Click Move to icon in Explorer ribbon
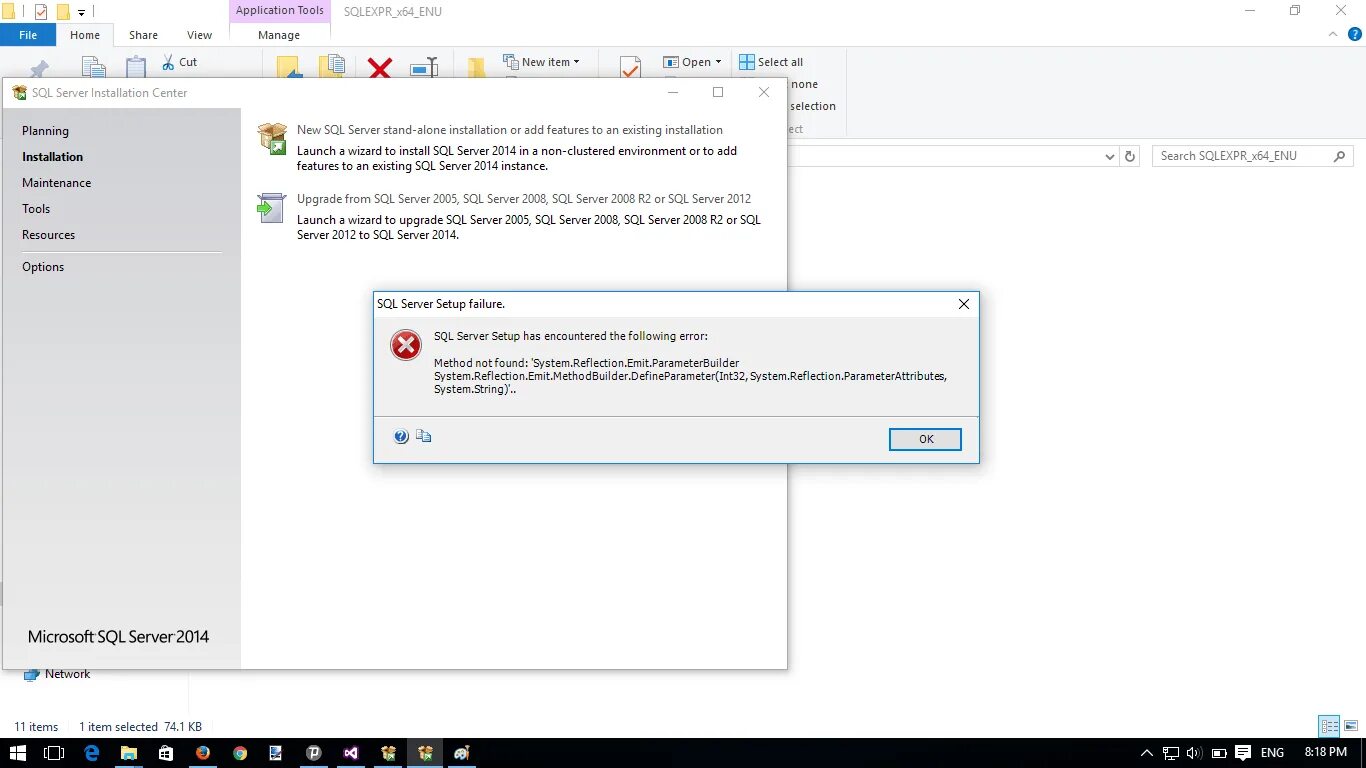Image resolution: width=1366 pixels, height=768 pixels. (x=288, y=67)
